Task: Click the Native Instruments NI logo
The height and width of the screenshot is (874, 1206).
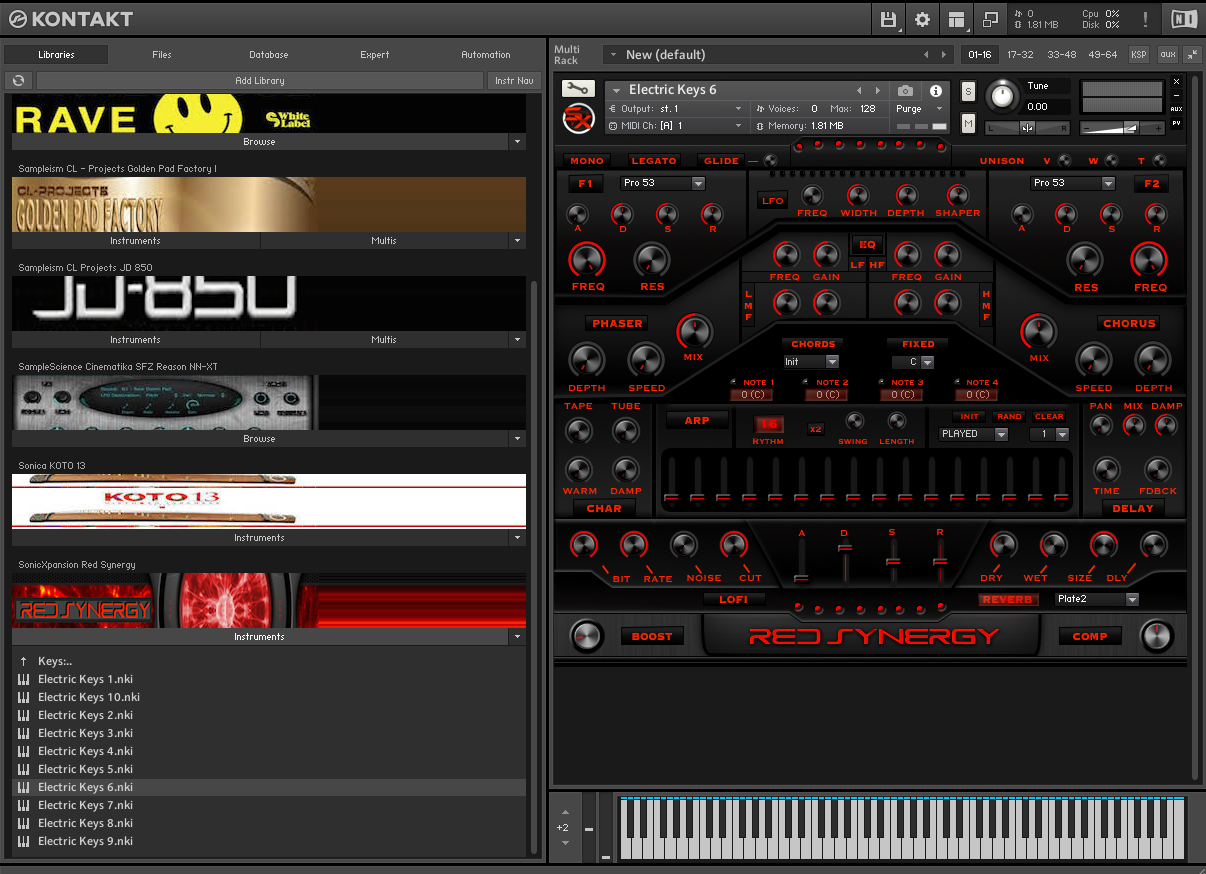Action: 1183,19
